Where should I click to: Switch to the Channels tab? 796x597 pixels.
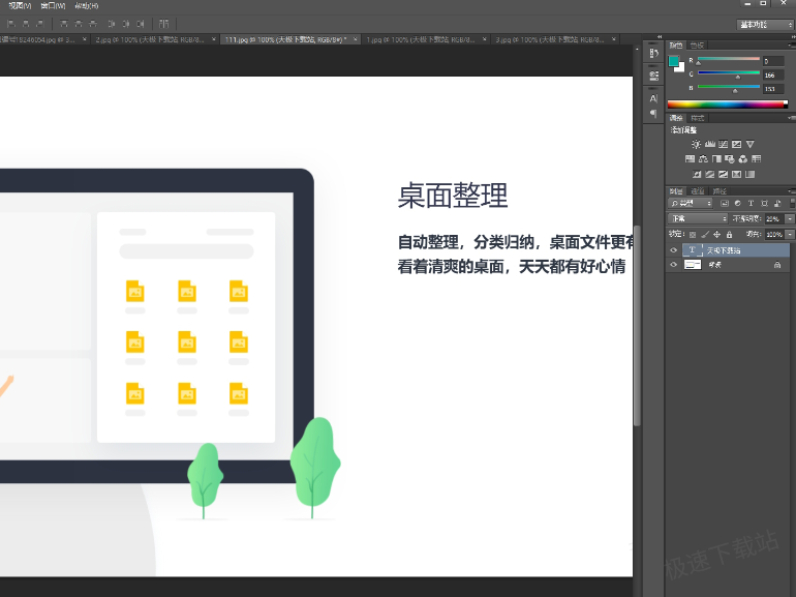click(698, 191)
